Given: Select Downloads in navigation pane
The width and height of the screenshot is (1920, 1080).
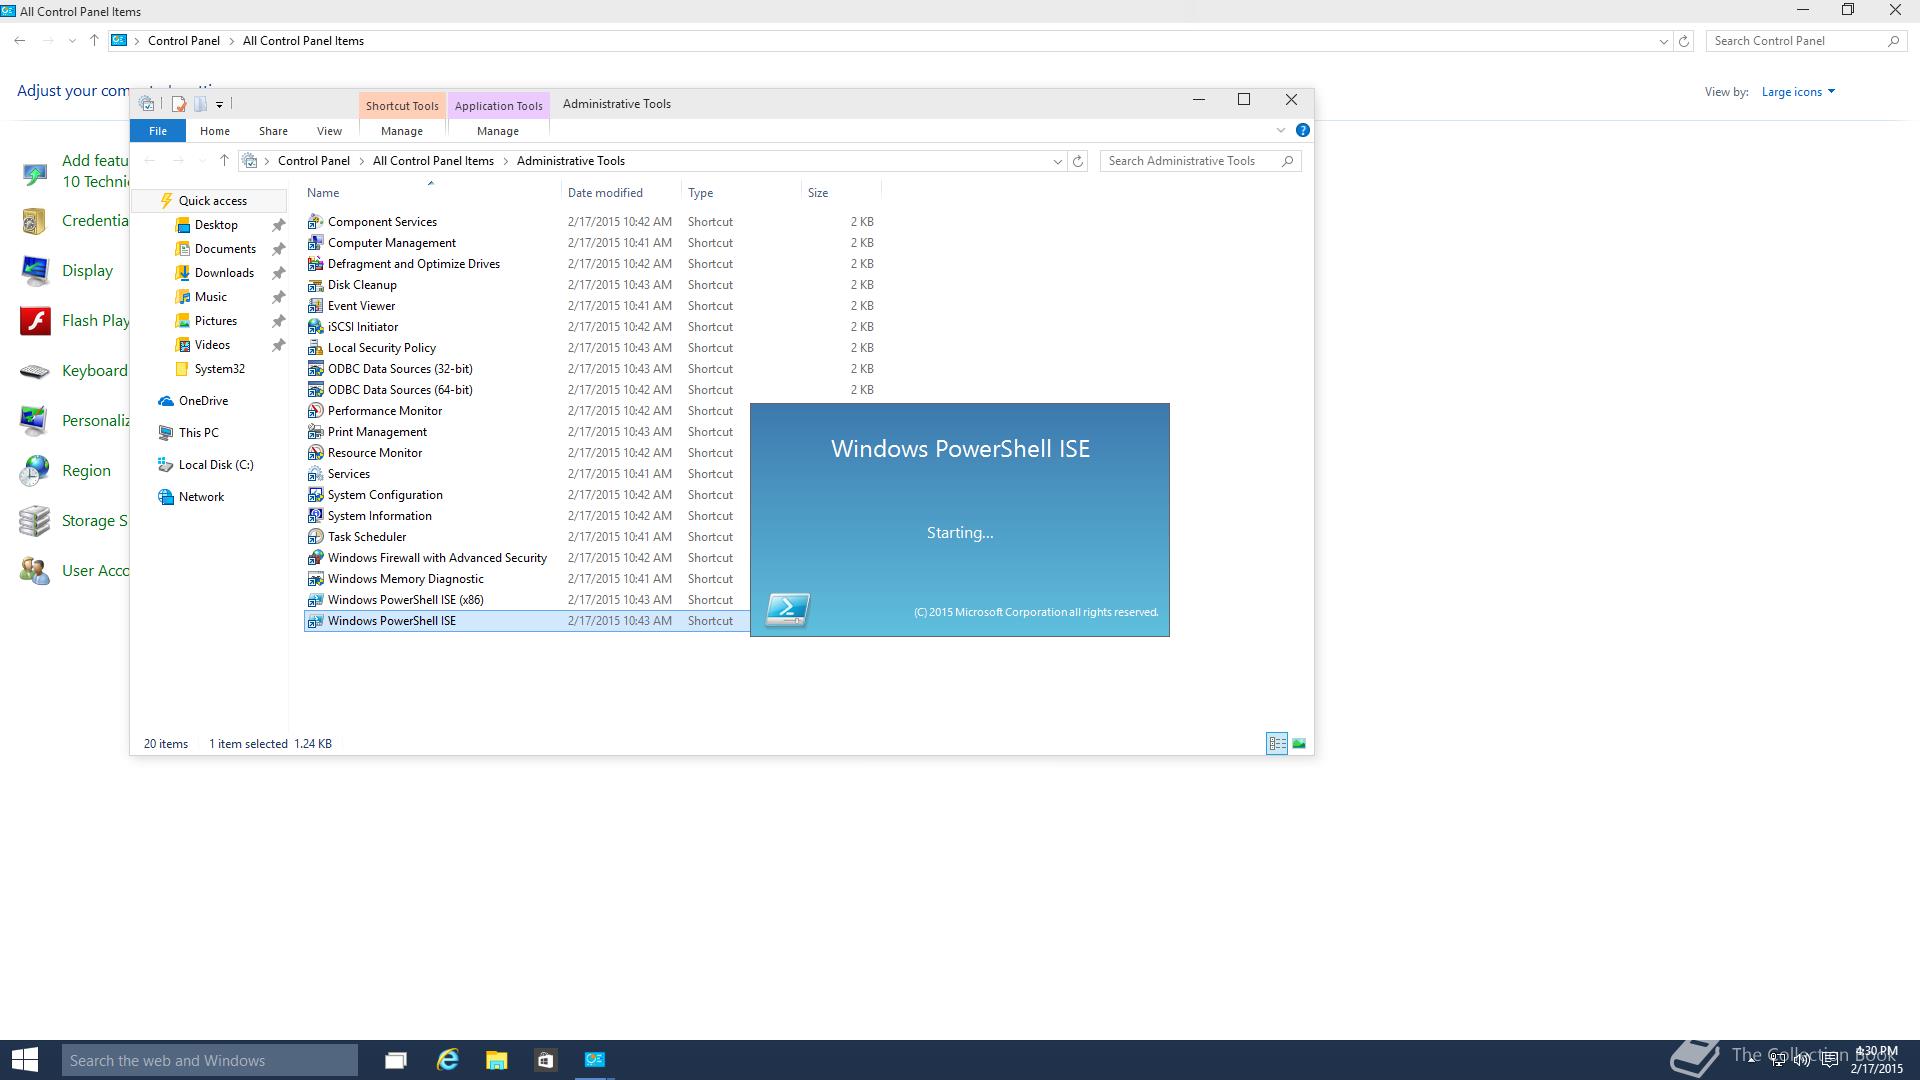Looking at the screenshot, I should click(224, 273).
